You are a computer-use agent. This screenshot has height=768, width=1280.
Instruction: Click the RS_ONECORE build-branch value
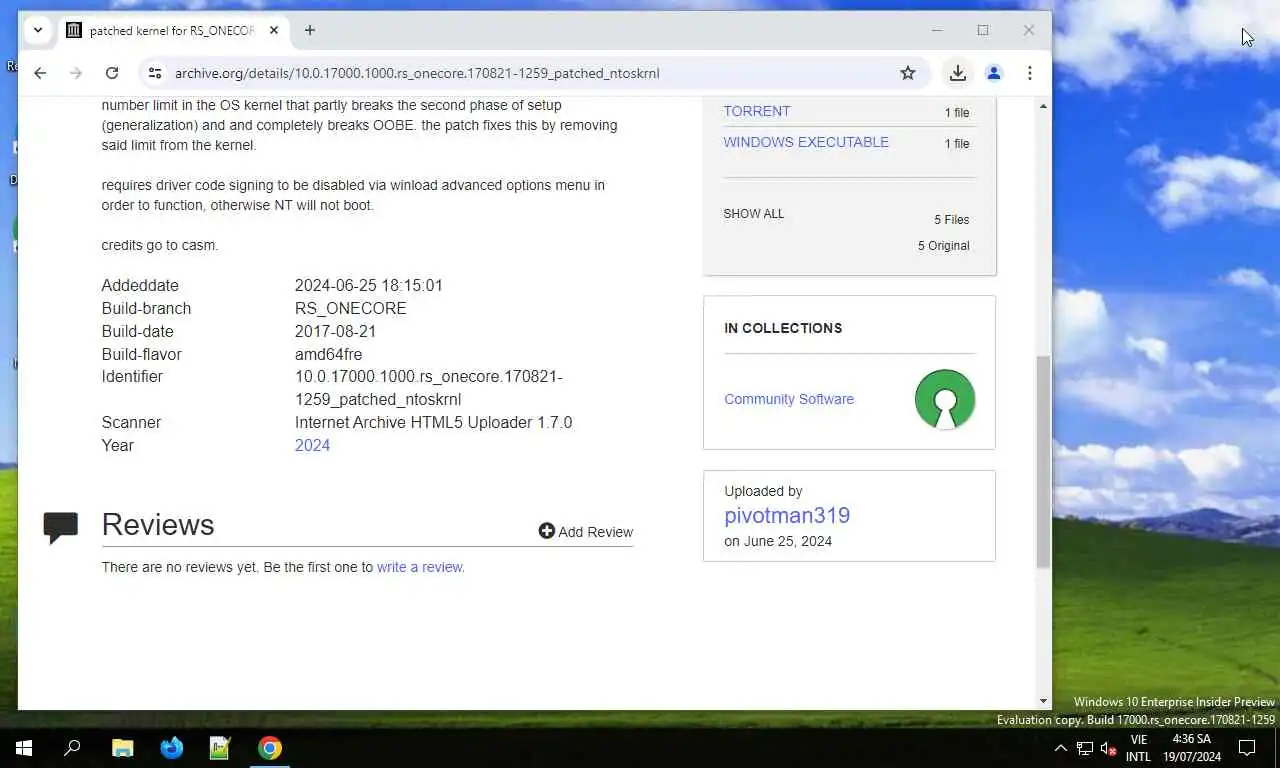coord(351,309)
